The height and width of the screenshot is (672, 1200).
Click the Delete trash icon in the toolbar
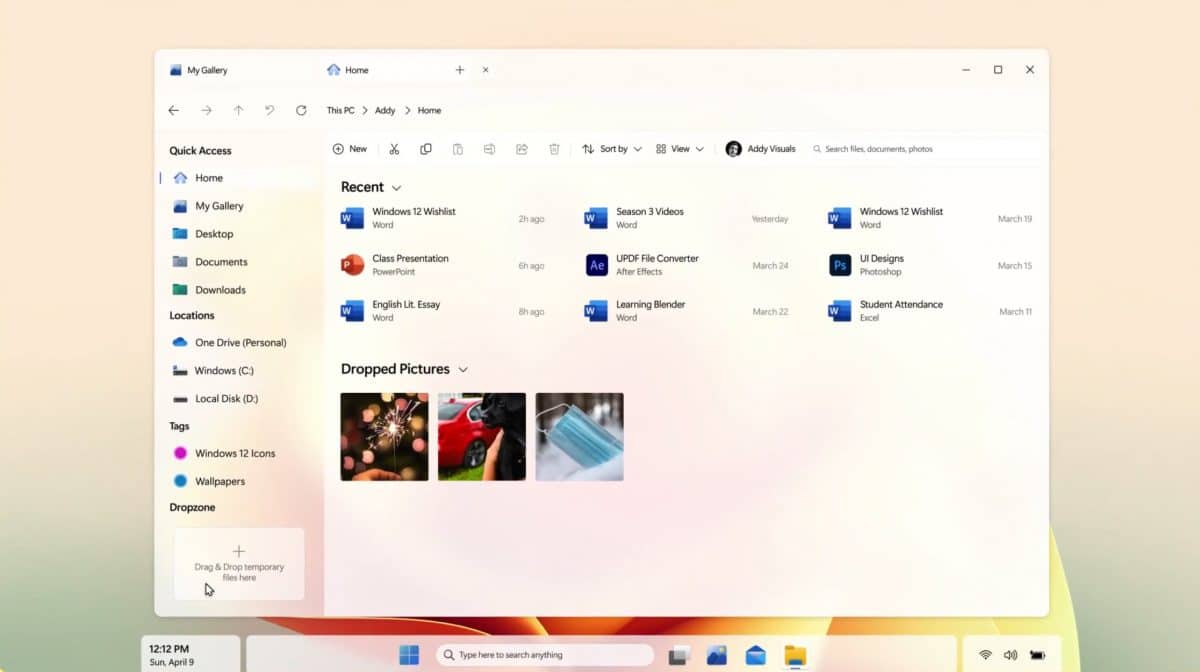tap(554, 148)
